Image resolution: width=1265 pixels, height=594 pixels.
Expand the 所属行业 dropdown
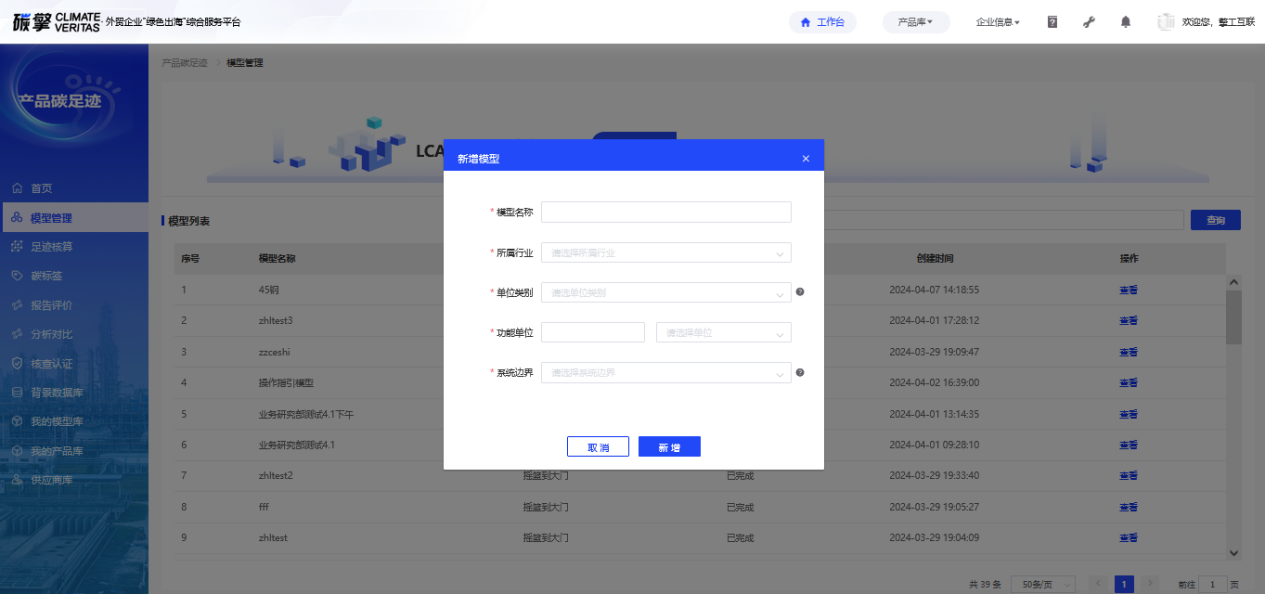[666, 253]
